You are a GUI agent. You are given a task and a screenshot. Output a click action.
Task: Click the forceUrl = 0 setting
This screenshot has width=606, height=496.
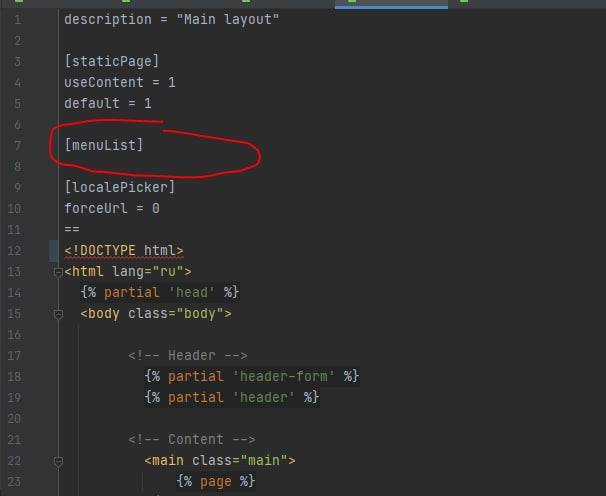coord(112,208)
